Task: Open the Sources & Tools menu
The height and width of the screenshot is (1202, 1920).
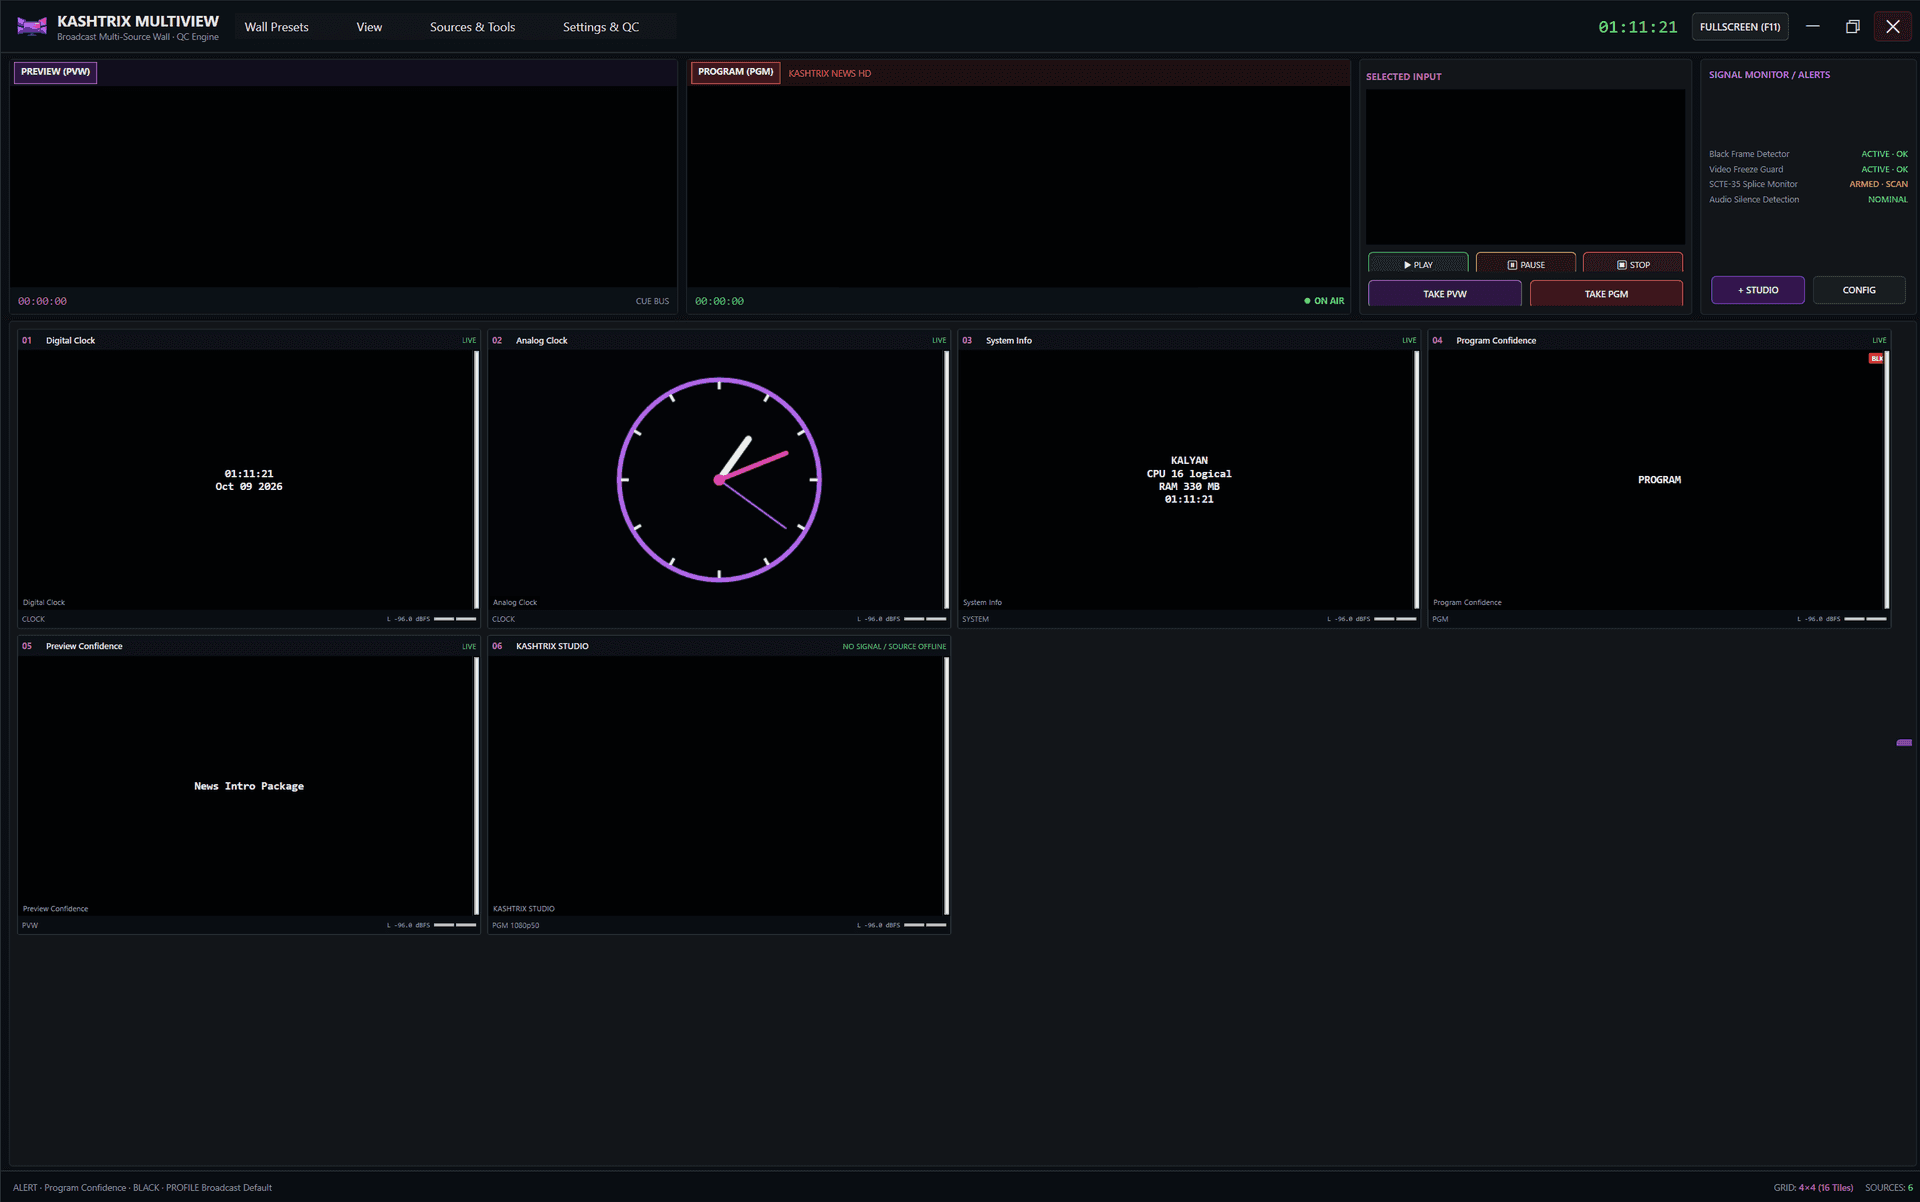Action: pyautogui.click(x=472, y=27)
